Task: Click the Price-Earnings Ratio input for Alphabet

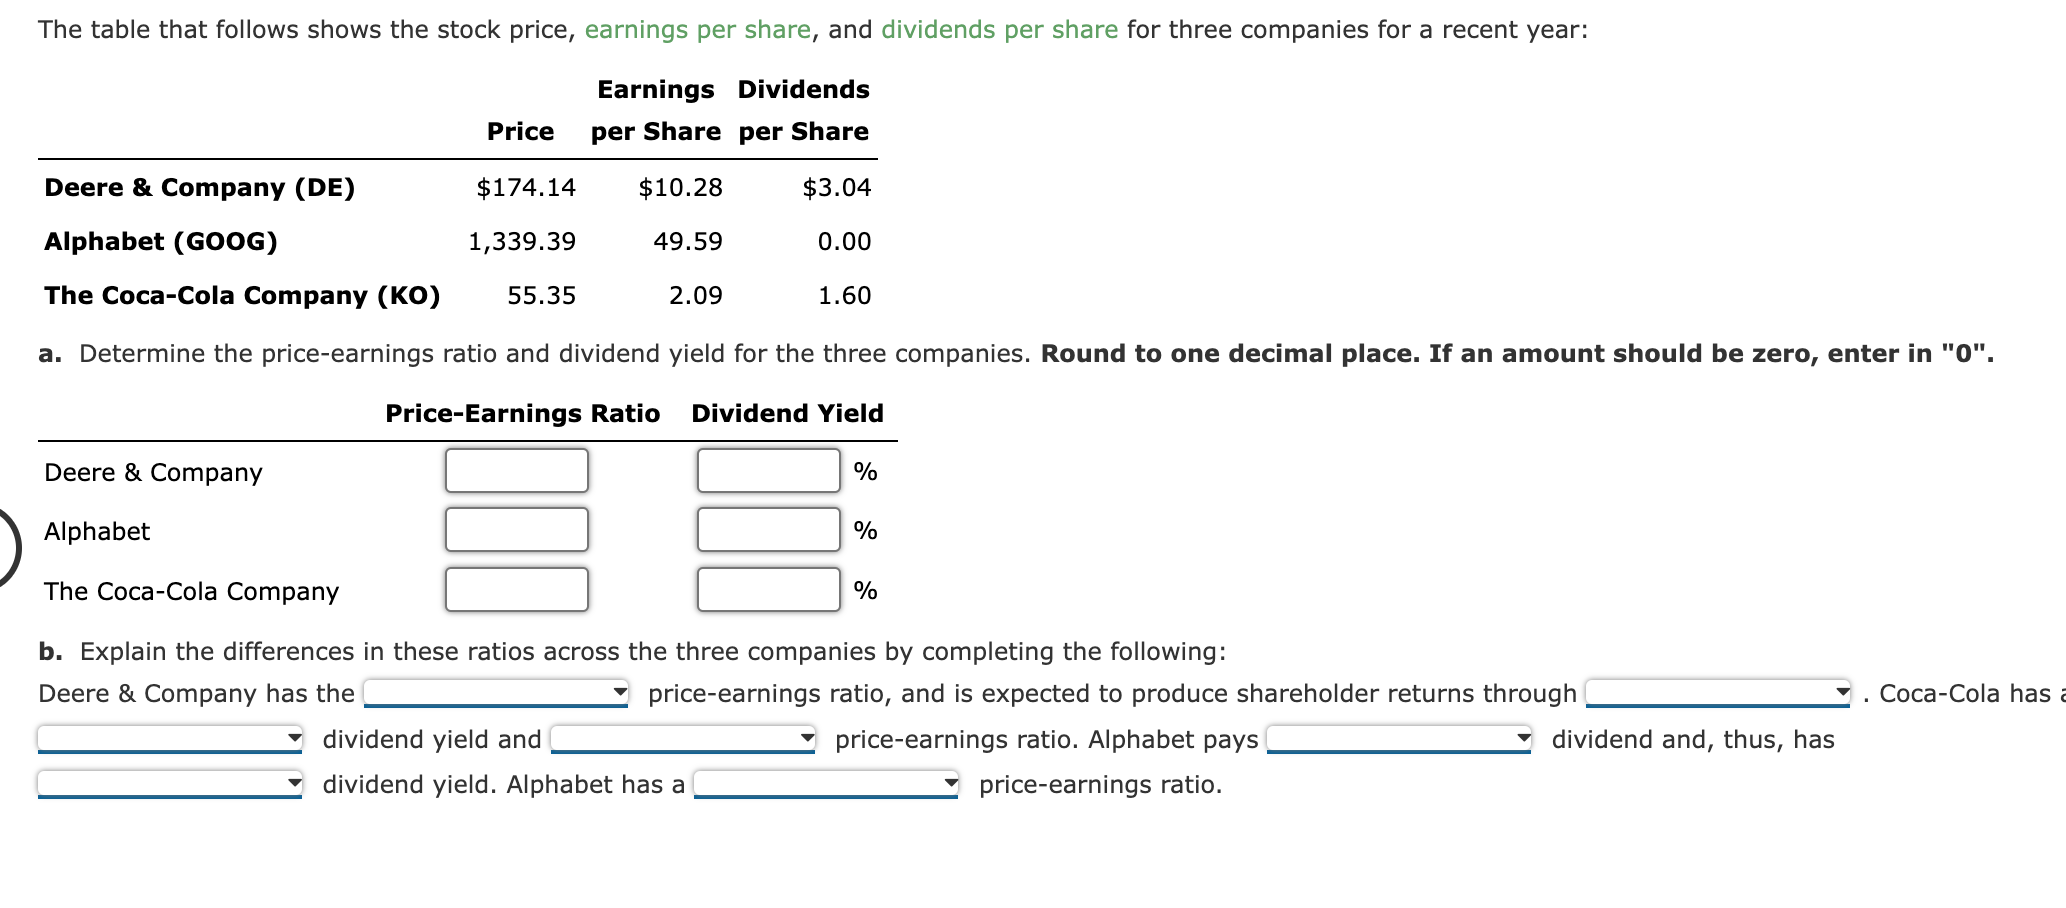Action: (516, 530)
